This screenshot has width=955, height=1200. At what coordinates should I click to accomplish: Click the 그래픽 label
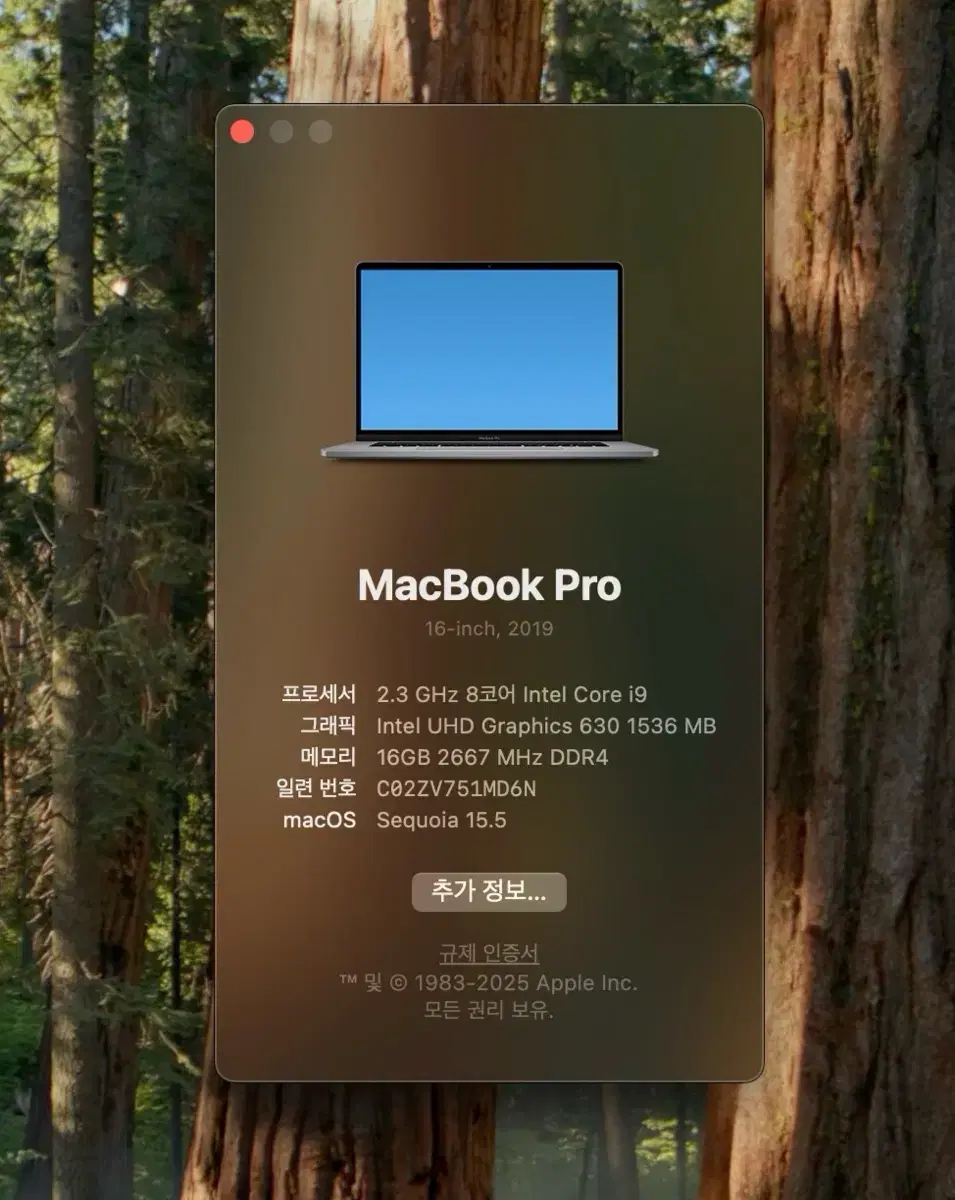pyautogui.click(x=328, y=726)
